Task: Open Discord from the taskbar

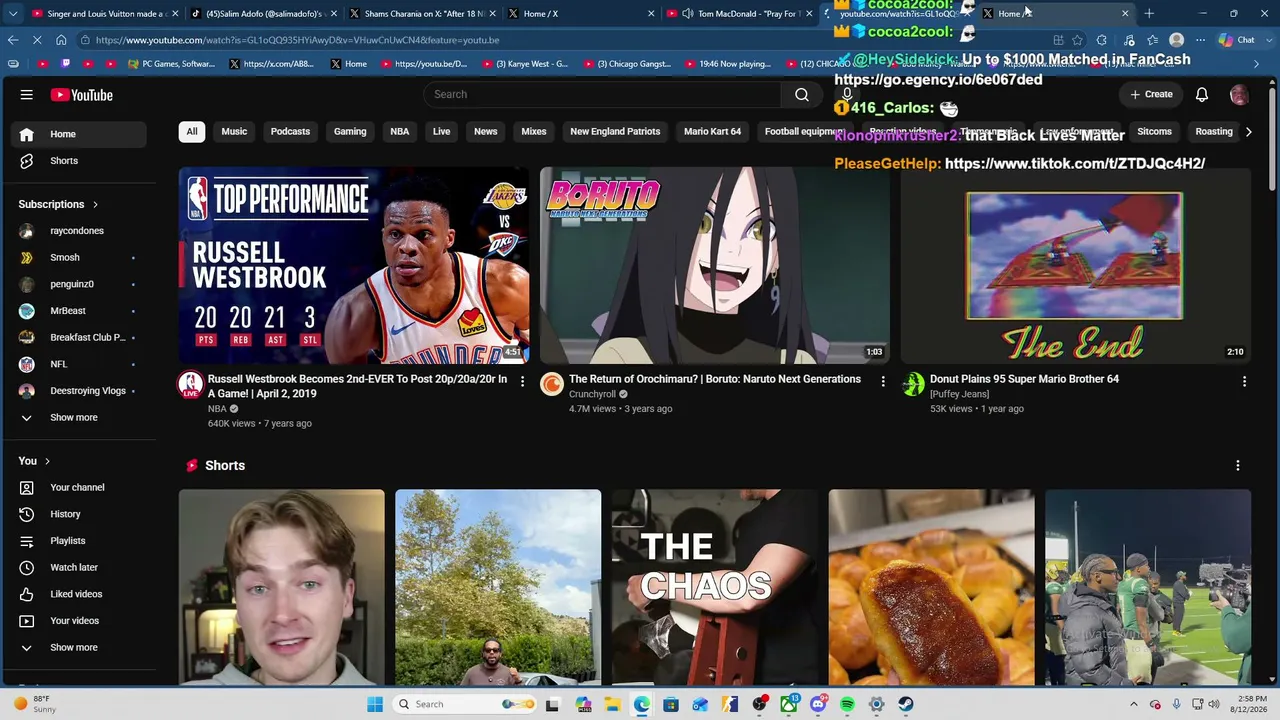Action: point(818,704)
